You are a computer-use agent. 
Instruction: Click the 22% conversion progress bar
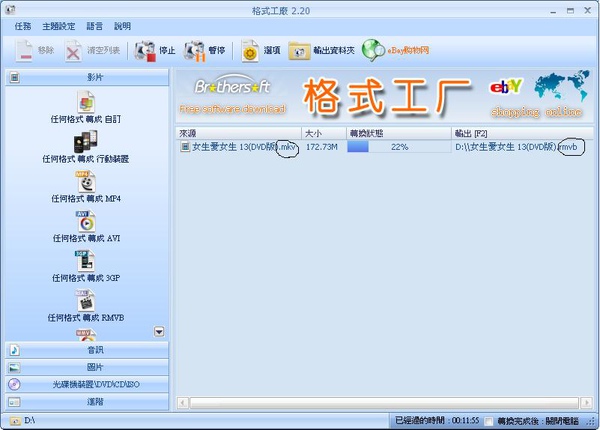click(x=399, y=147)
